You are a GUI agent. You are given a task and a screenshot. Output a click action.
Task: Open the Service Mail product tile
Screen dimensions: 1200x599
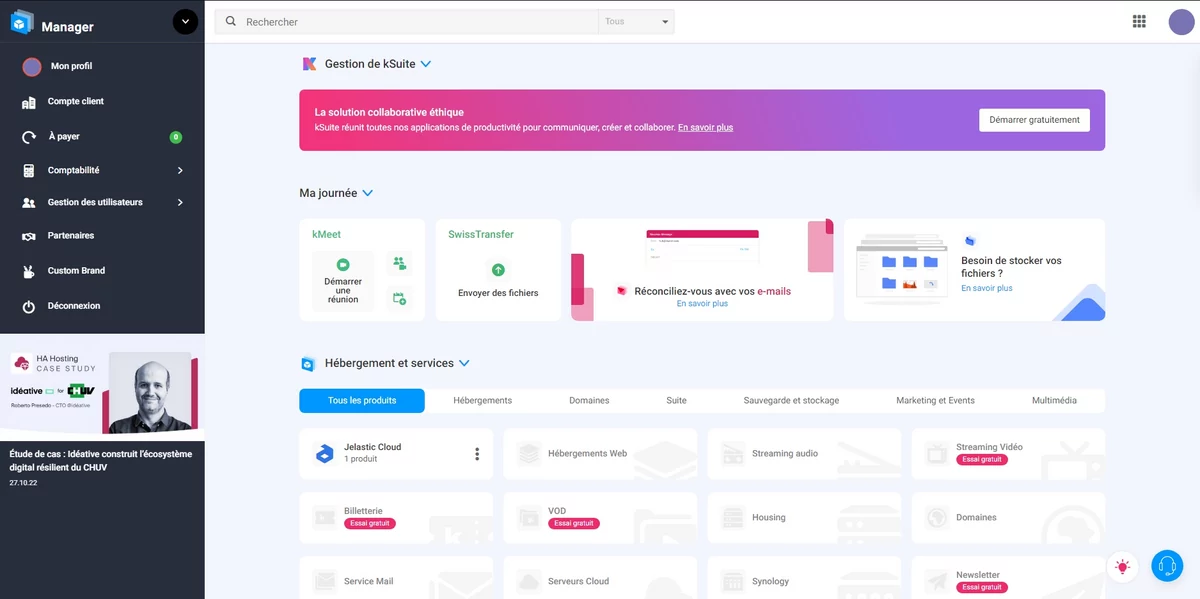[396, 578]
